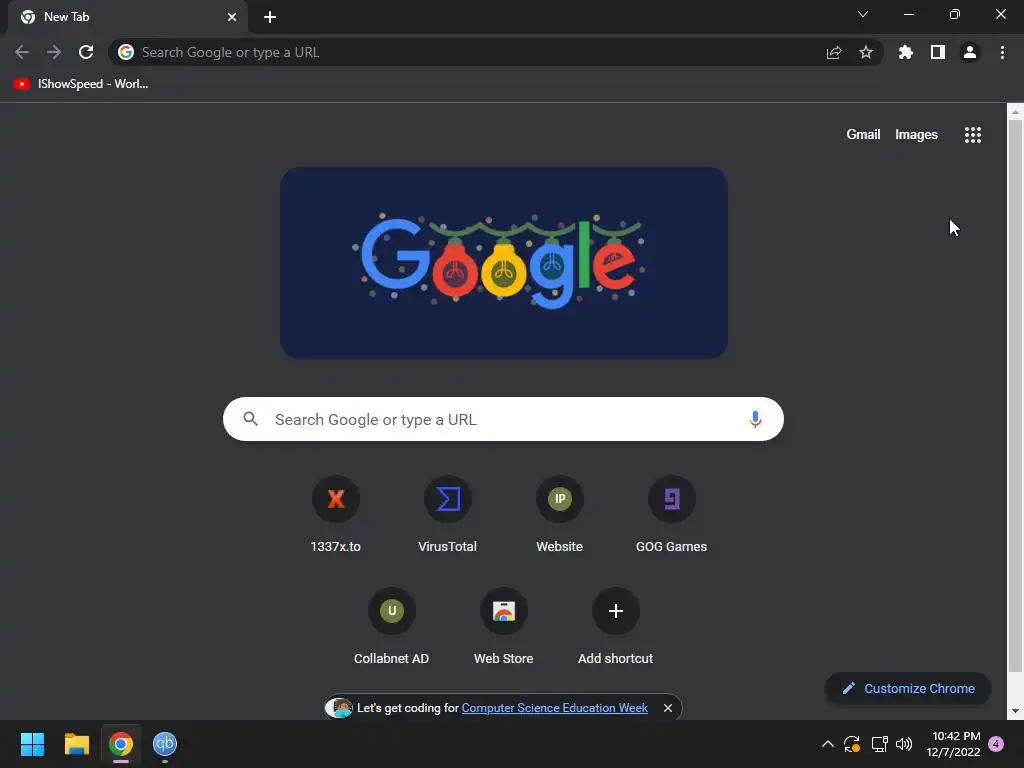Bookmark this tab with the star icon
The height and width of the screenshot is (768, 1024).
point(866,52)
